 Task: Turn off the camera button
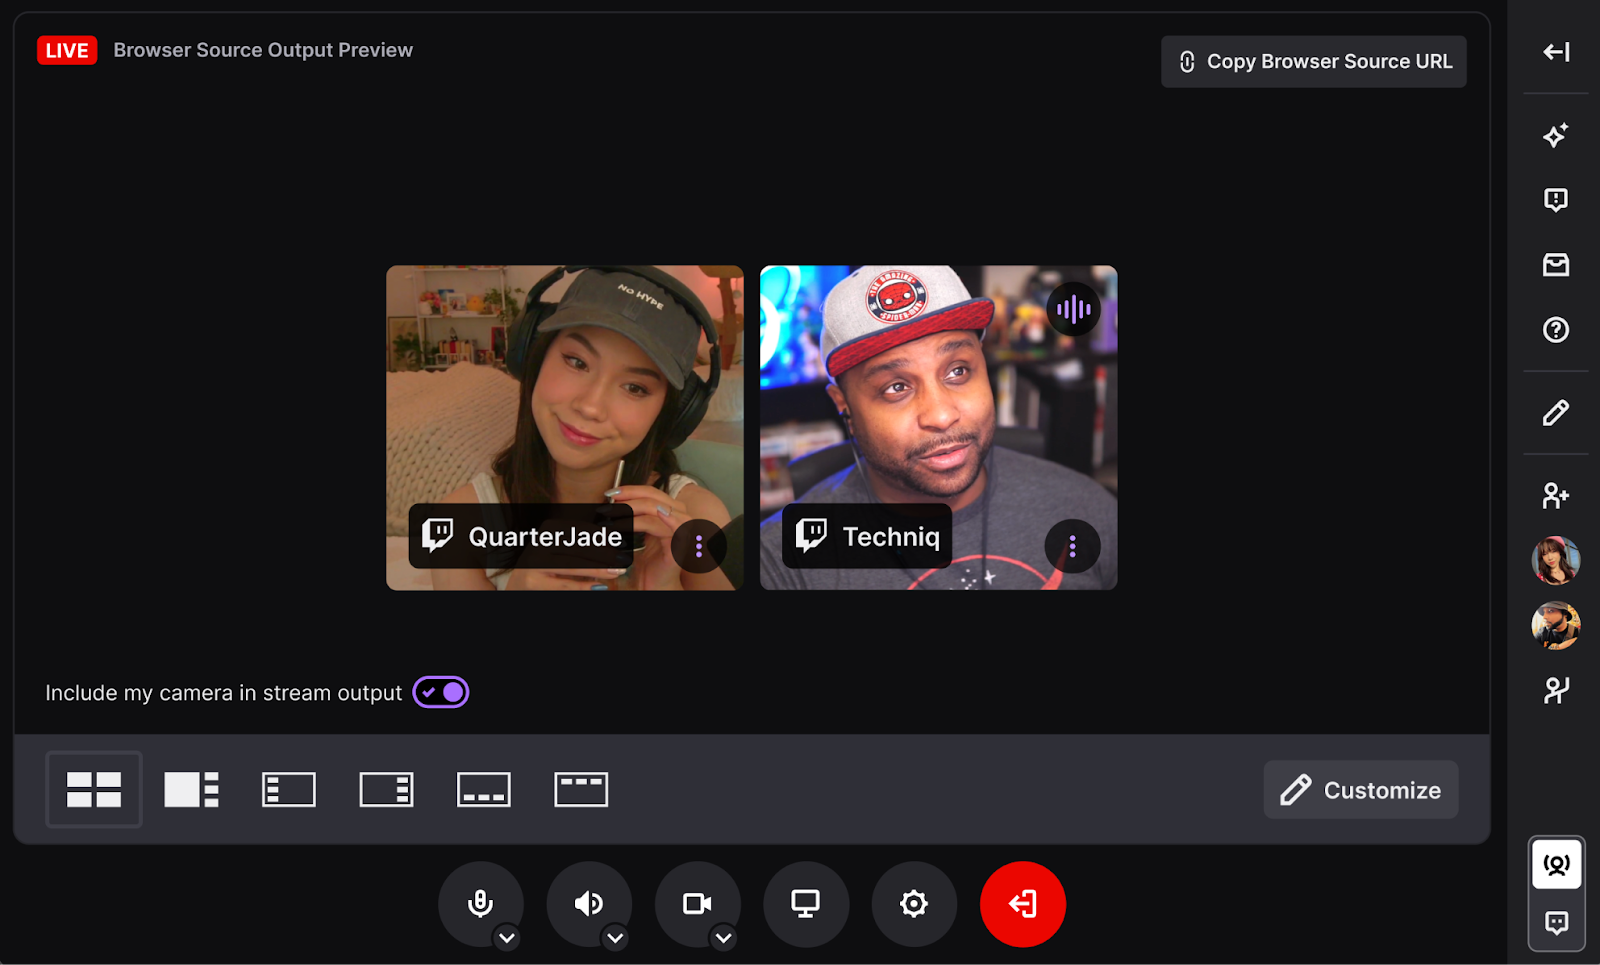[697, 904]
